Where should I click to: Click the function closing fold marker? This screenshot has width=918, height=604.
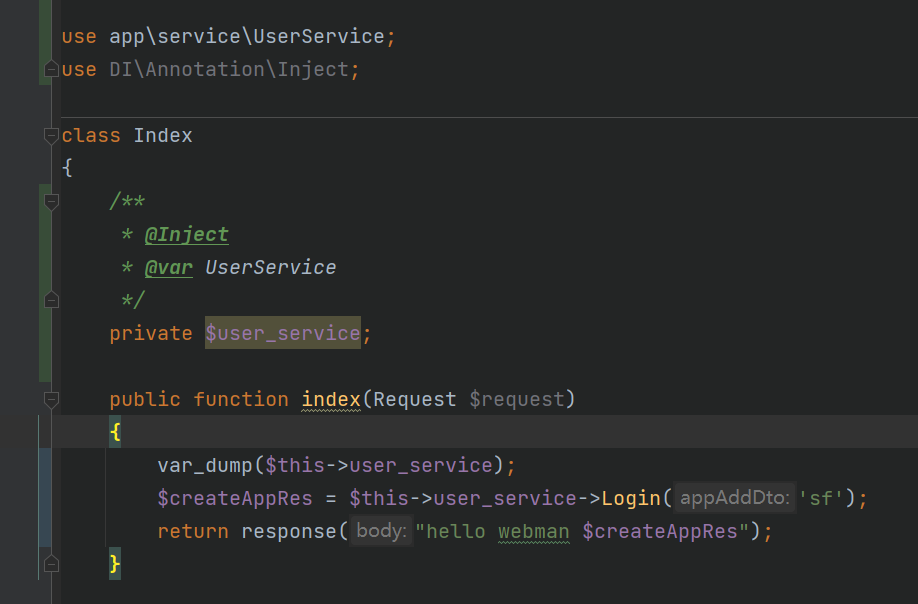(52, 564)
